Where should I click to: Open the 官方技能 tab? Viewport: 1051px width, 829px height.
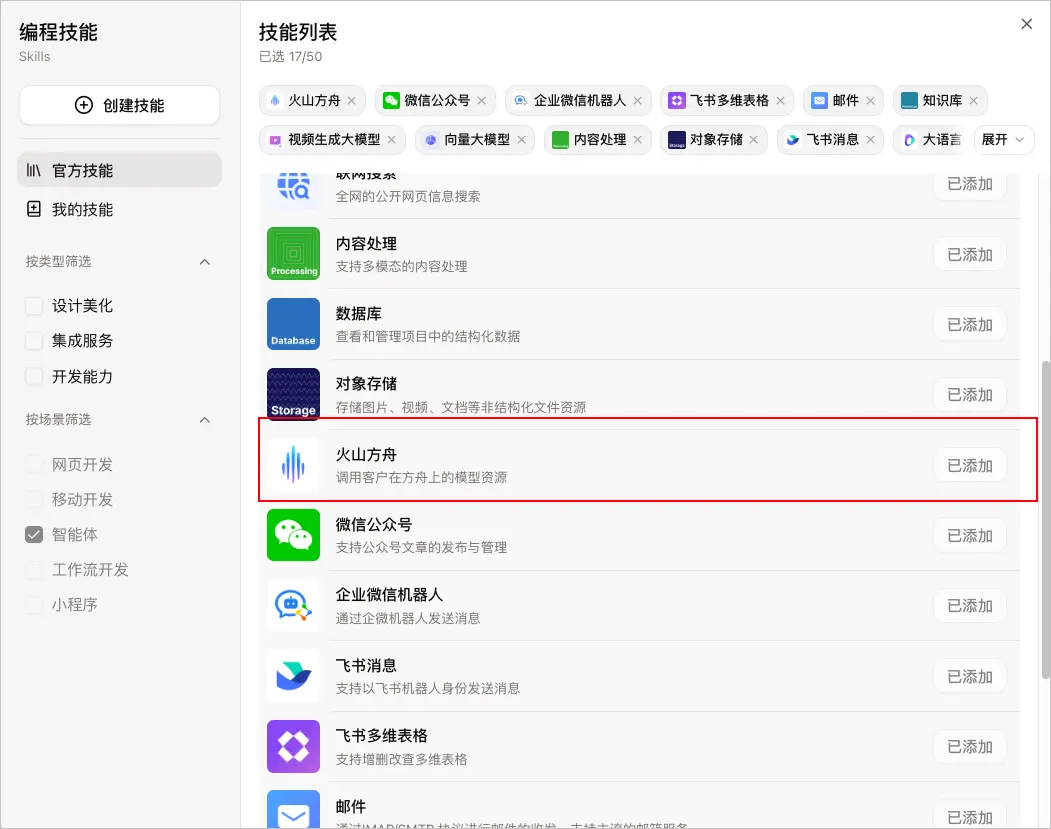[x=119, y=170]
